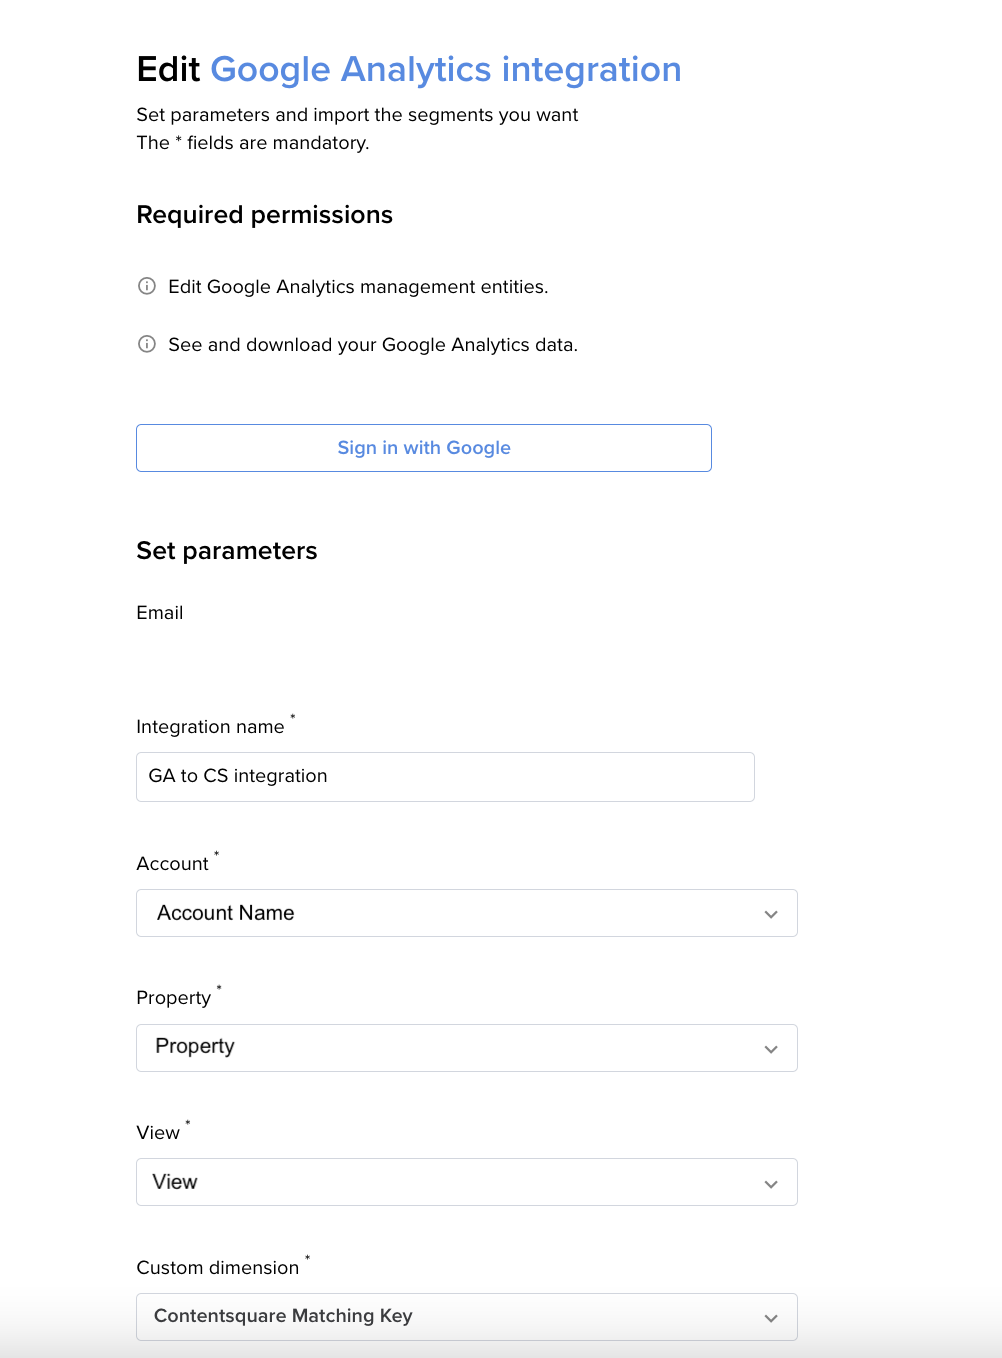The image size is (1002, 1358).
Task: Open the Property selection list
Action: pyautogui.click(x=466, y=1048)
